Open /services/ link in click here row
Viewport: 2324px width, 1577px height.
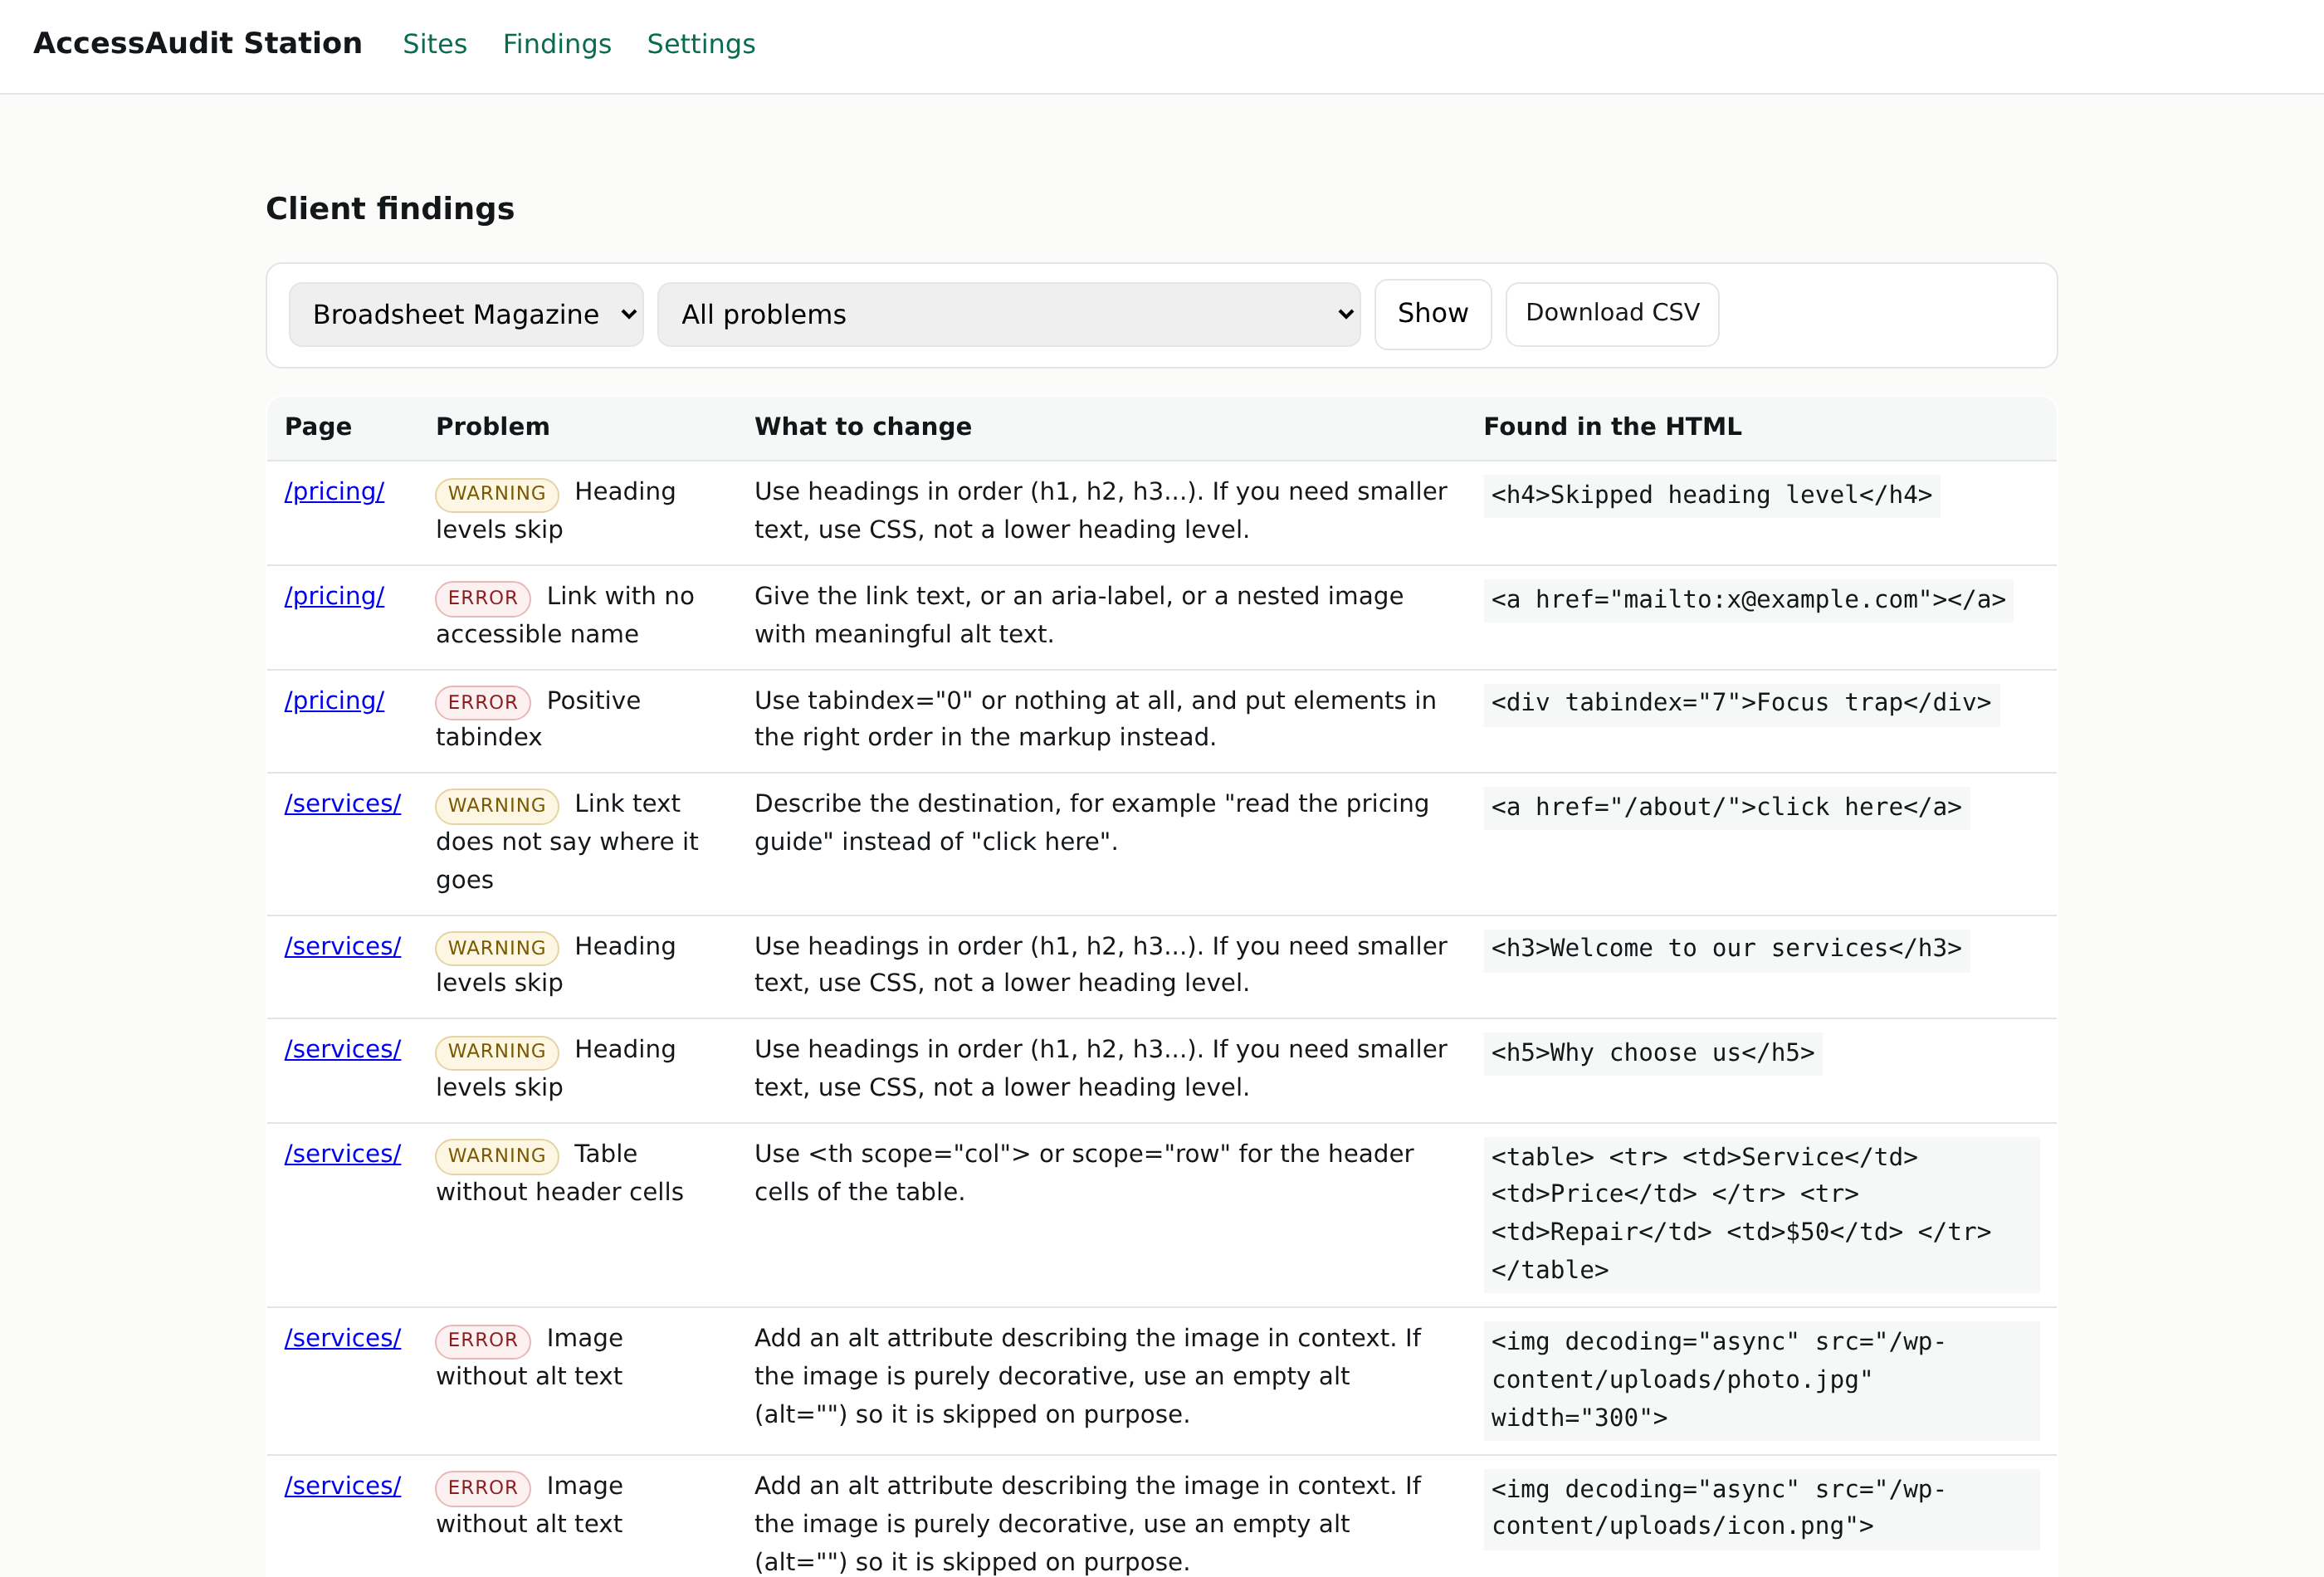tap(342, 803)
